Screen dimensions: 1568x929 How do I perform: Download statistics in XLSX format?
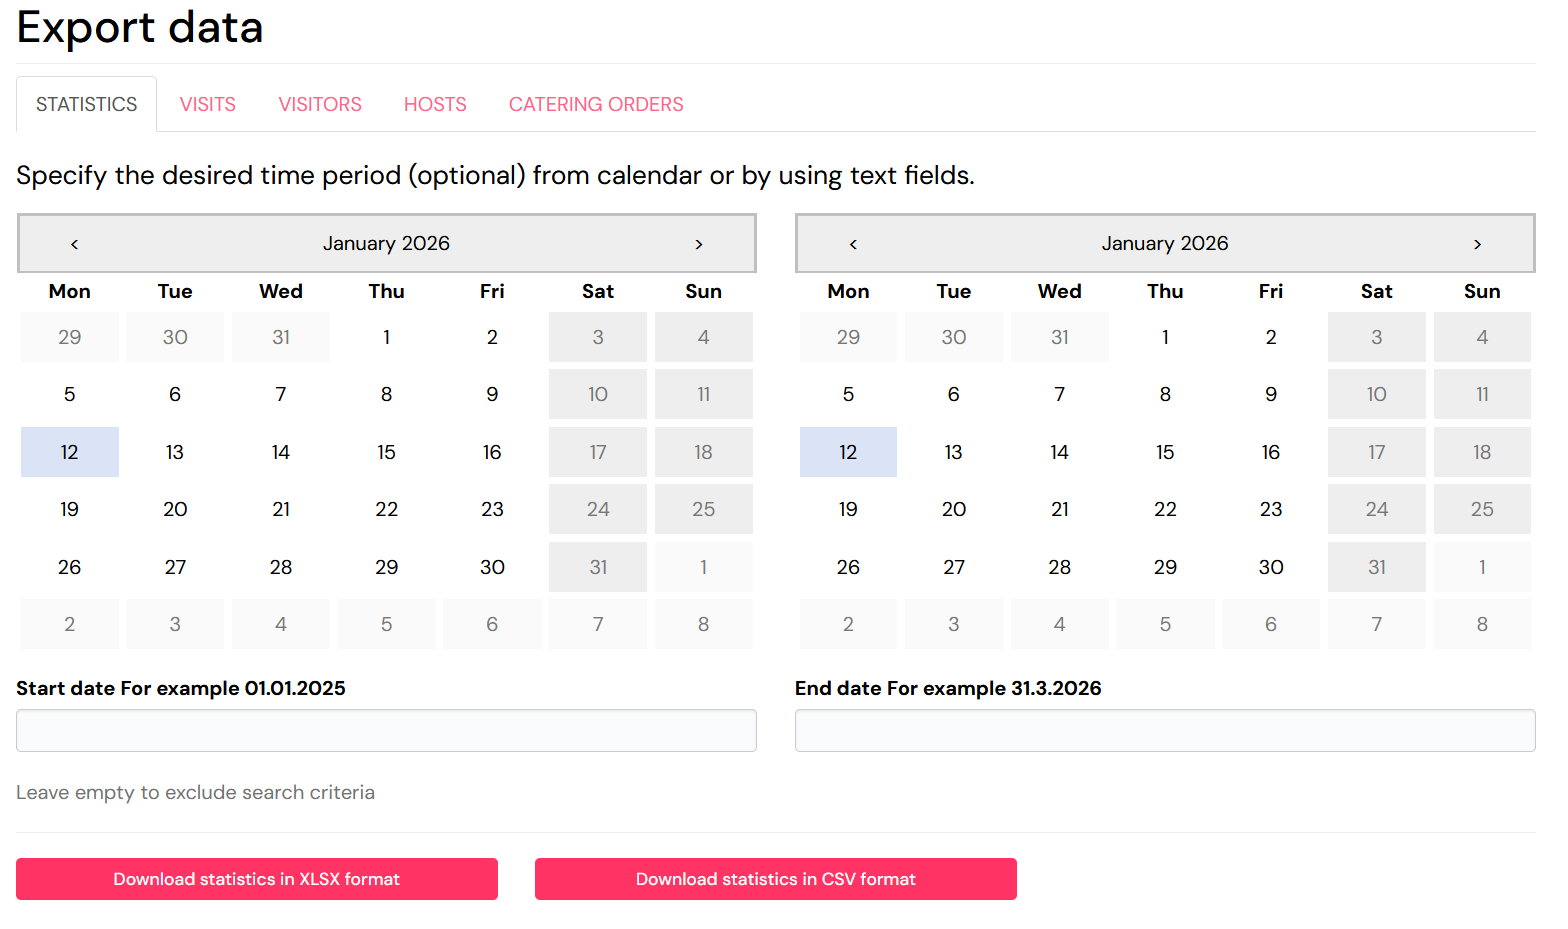(x=257, y=879)
